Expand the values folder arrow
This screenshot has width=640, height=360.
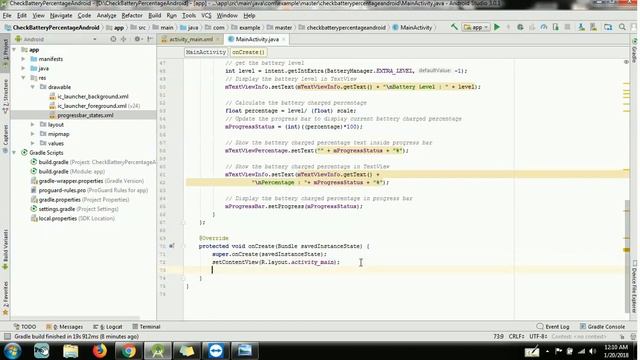click(33, 143)
